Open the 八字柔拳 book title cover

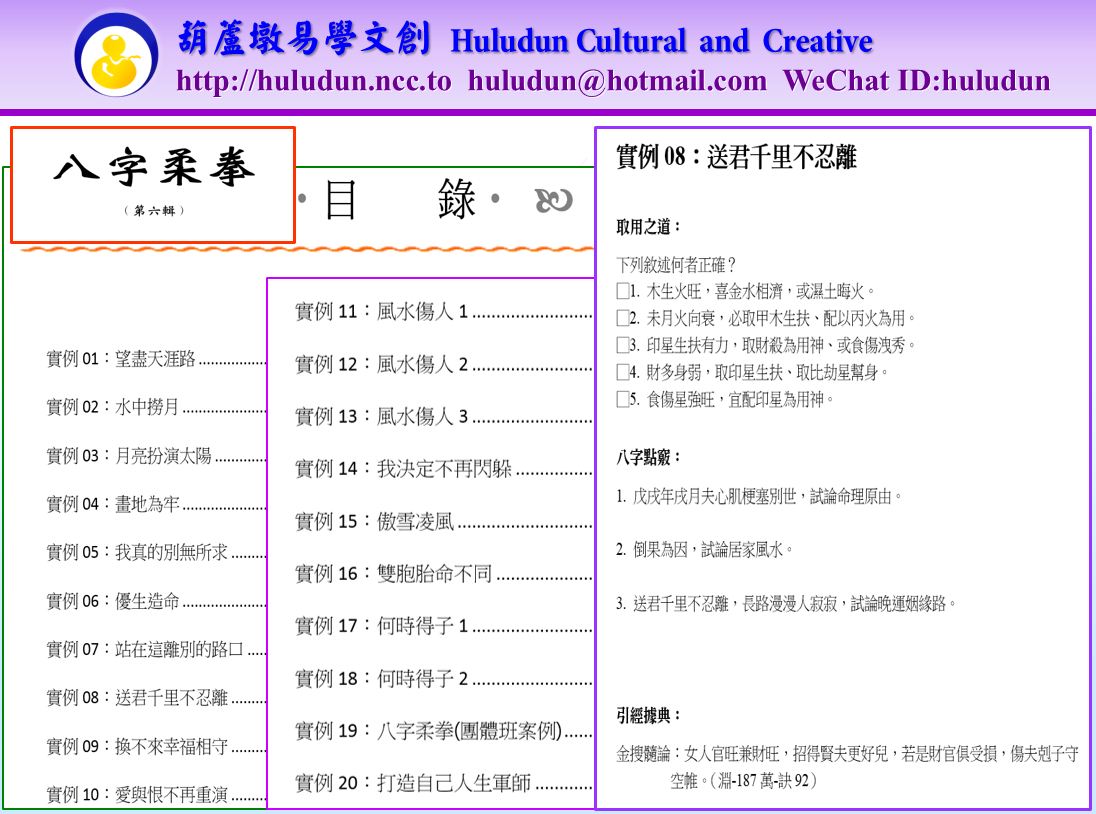pos(153,184)
